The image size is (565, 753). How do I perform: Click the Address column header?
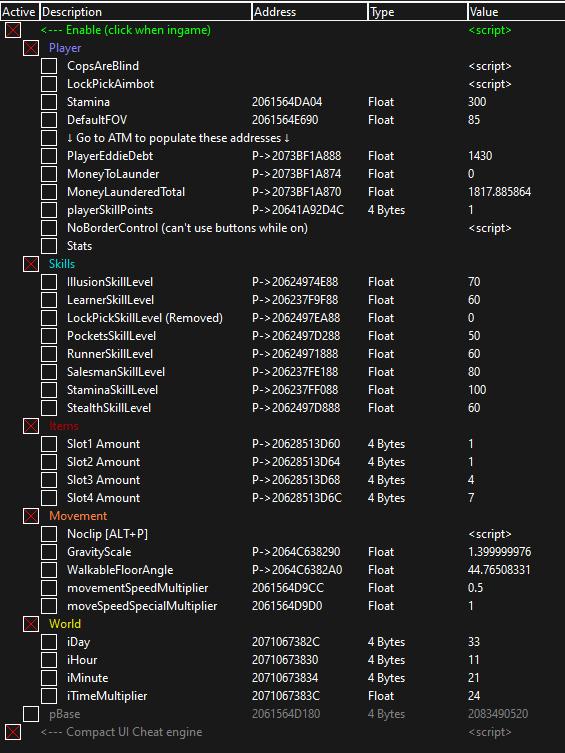[309, 12]
